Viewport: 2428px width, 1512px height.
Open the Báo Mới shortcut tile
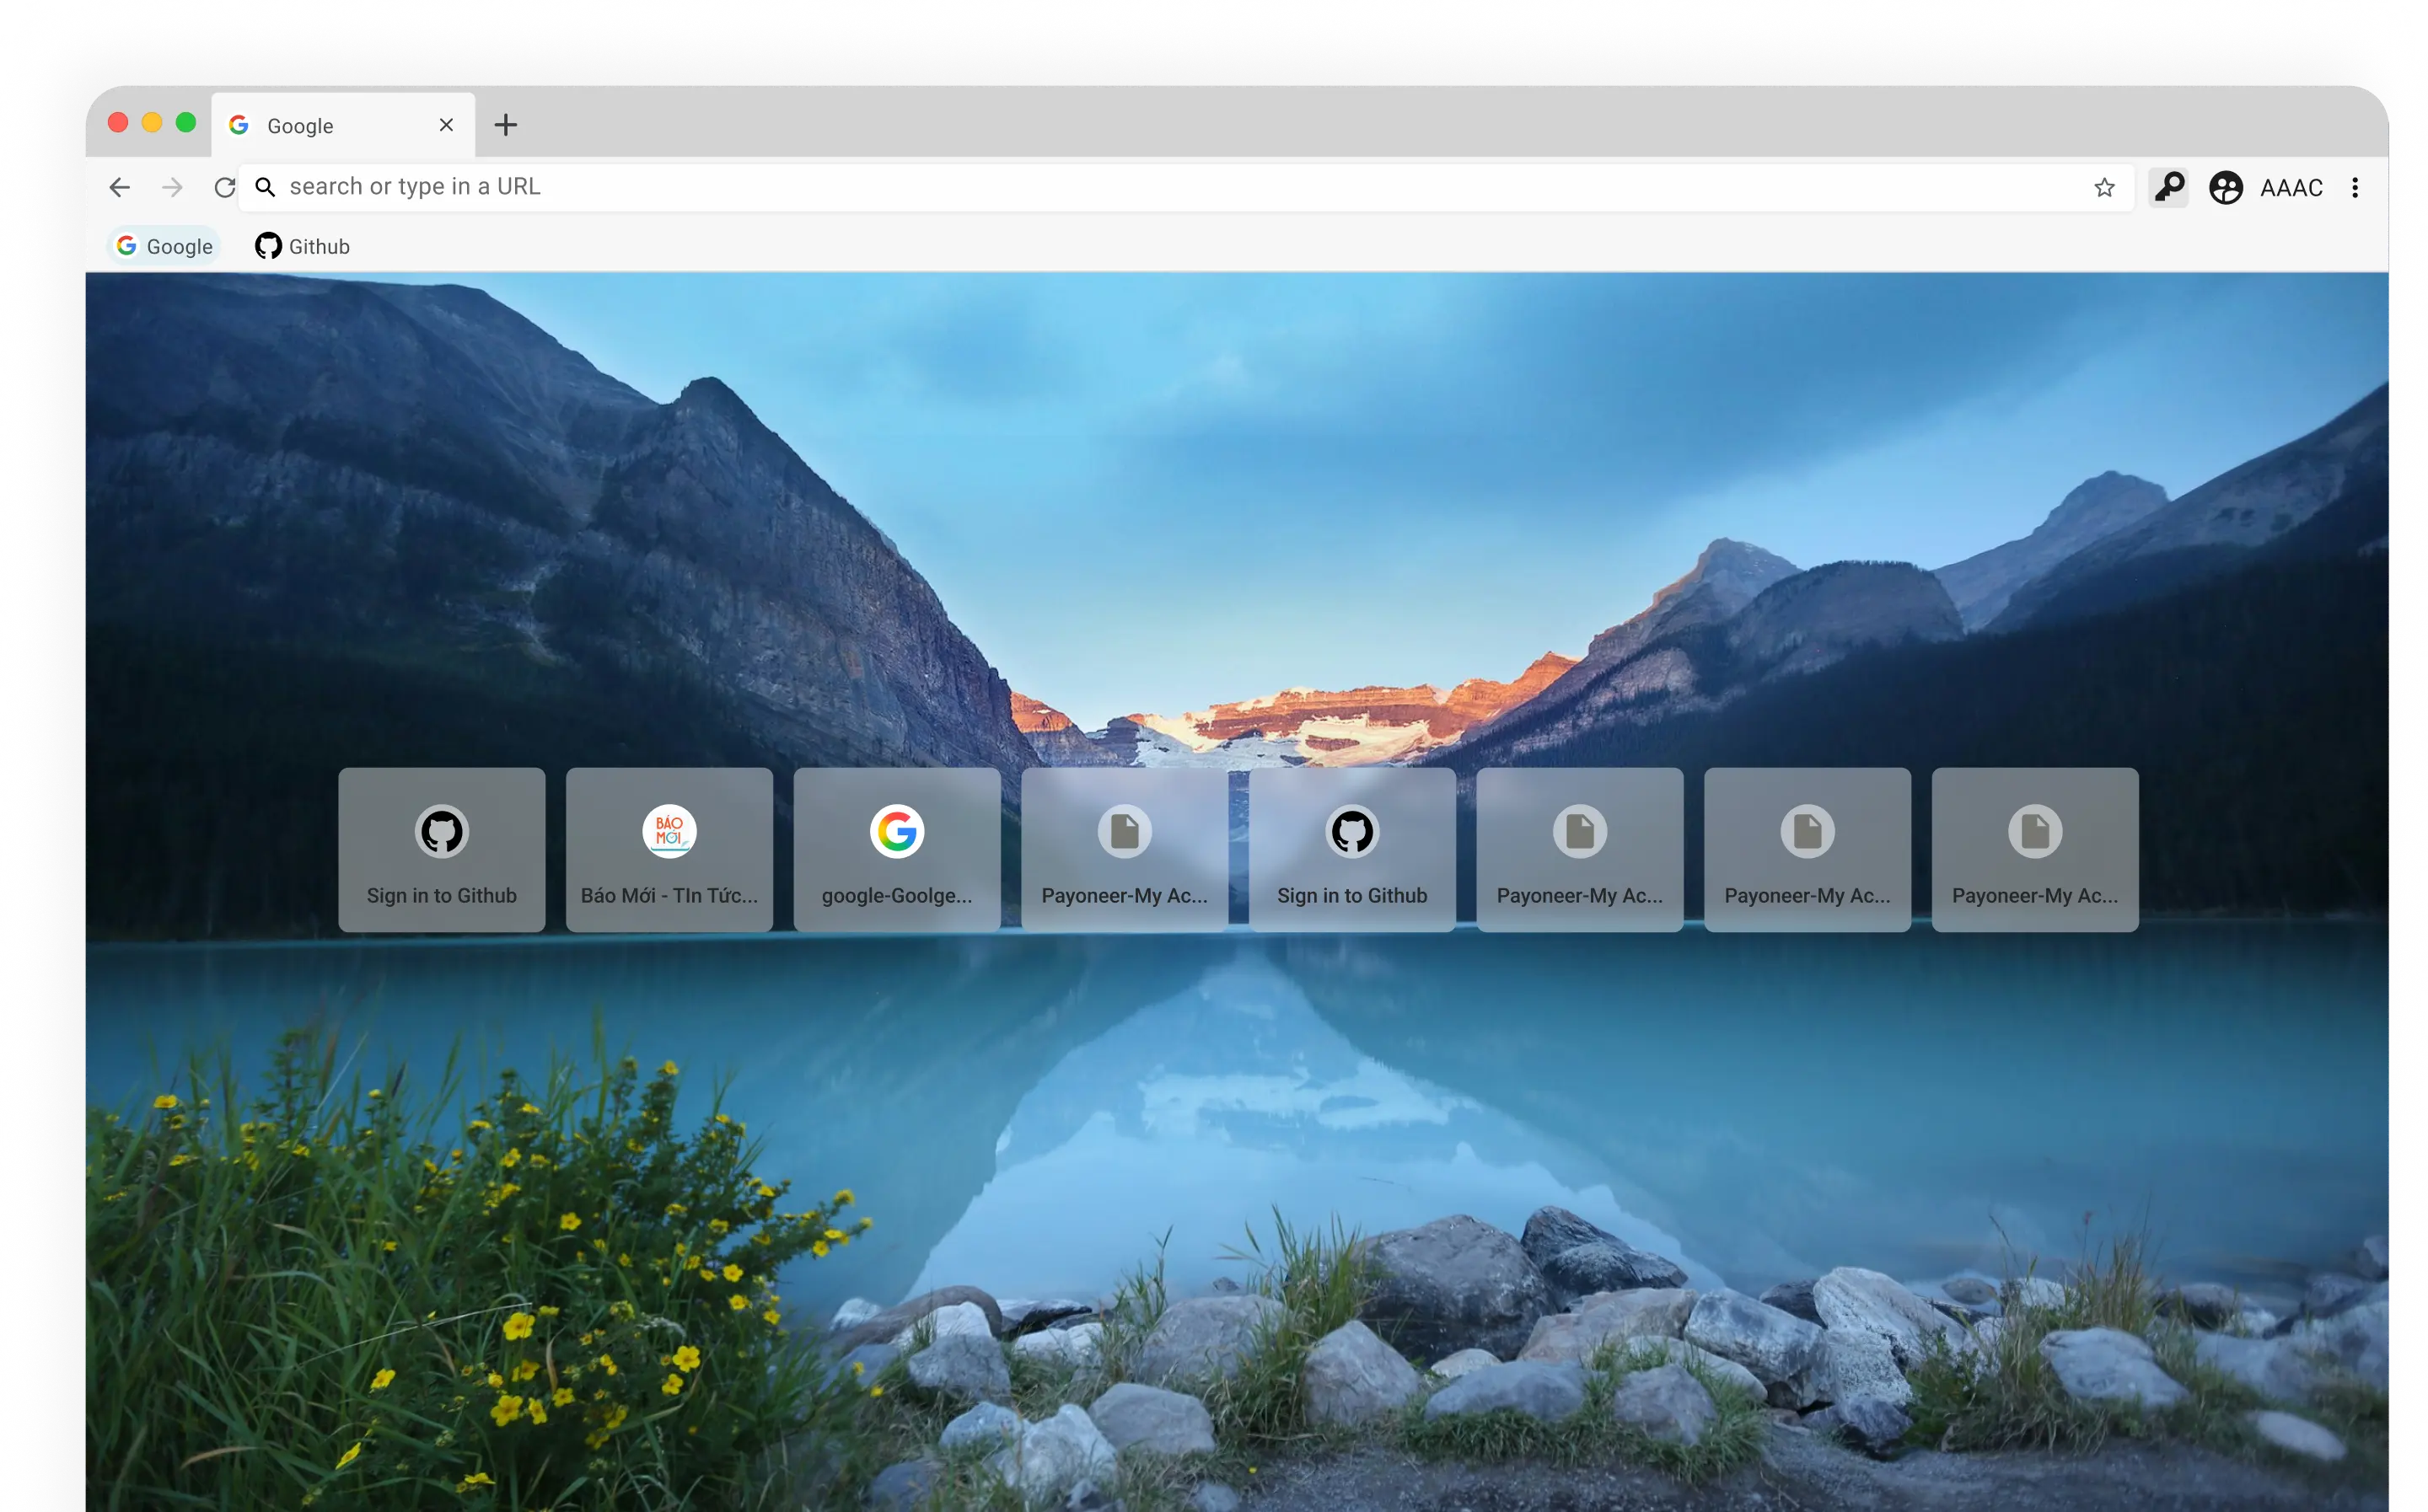tap(669, 850)
